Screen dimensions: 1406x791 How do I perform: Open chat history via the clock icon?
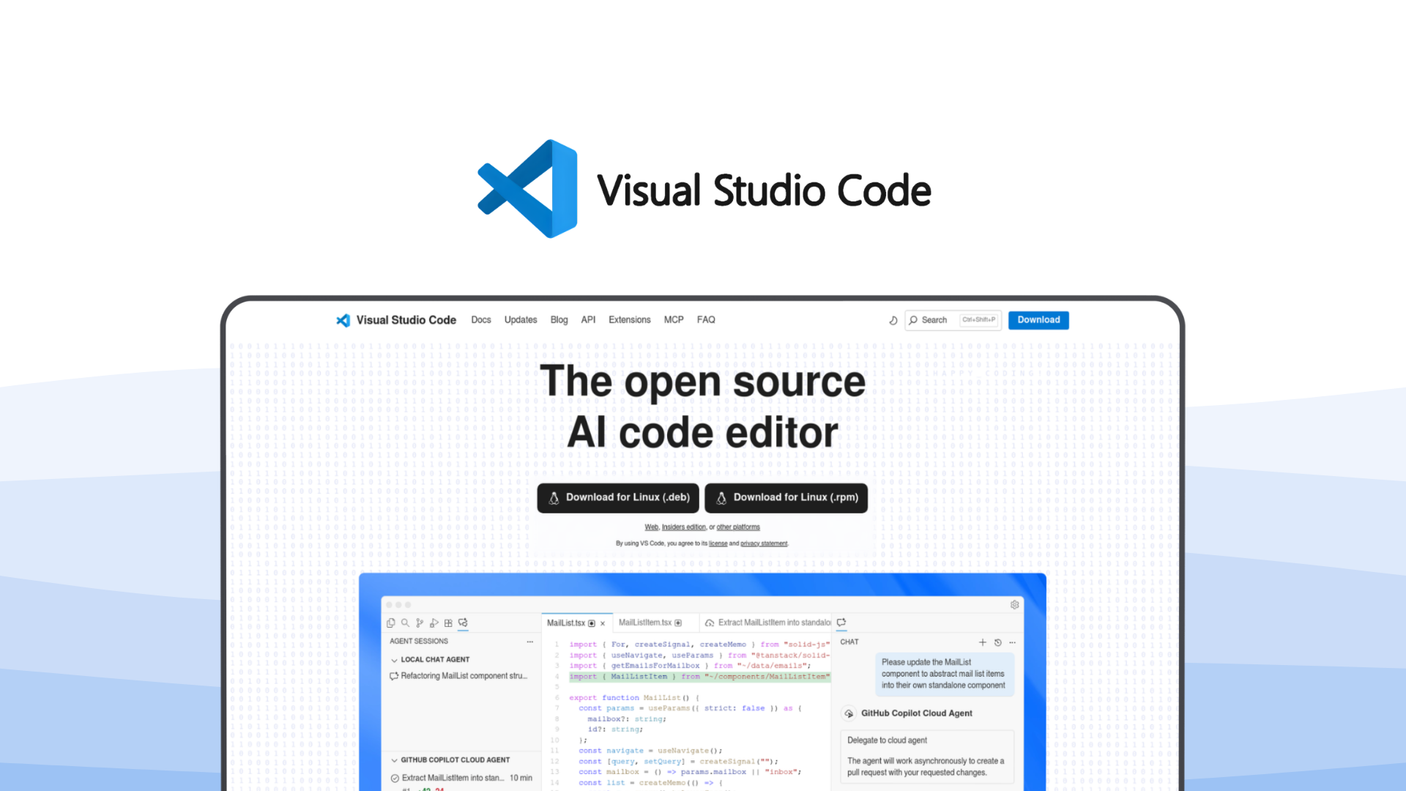tap(997, 642)
